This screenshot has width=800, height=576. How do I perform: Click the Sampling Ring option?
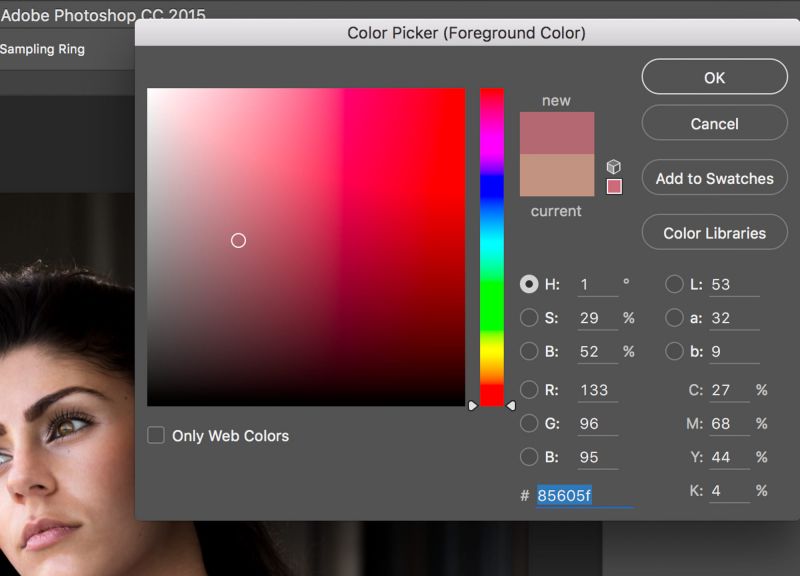42,48
